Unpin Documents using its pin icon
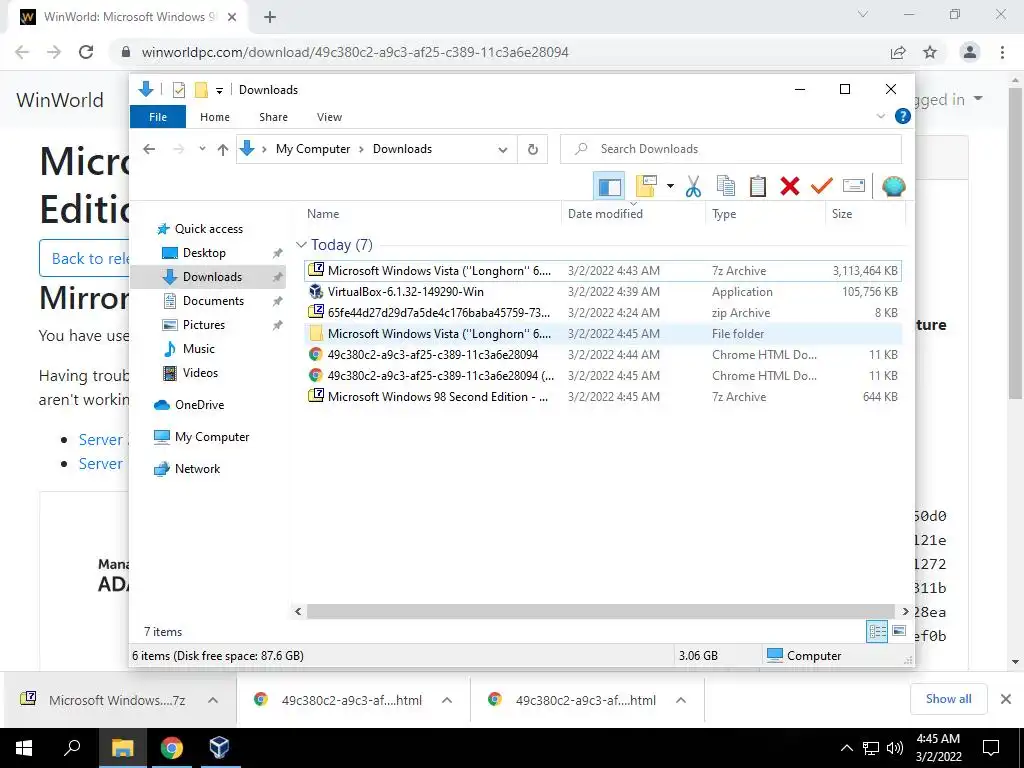 [x=278, y=300]
